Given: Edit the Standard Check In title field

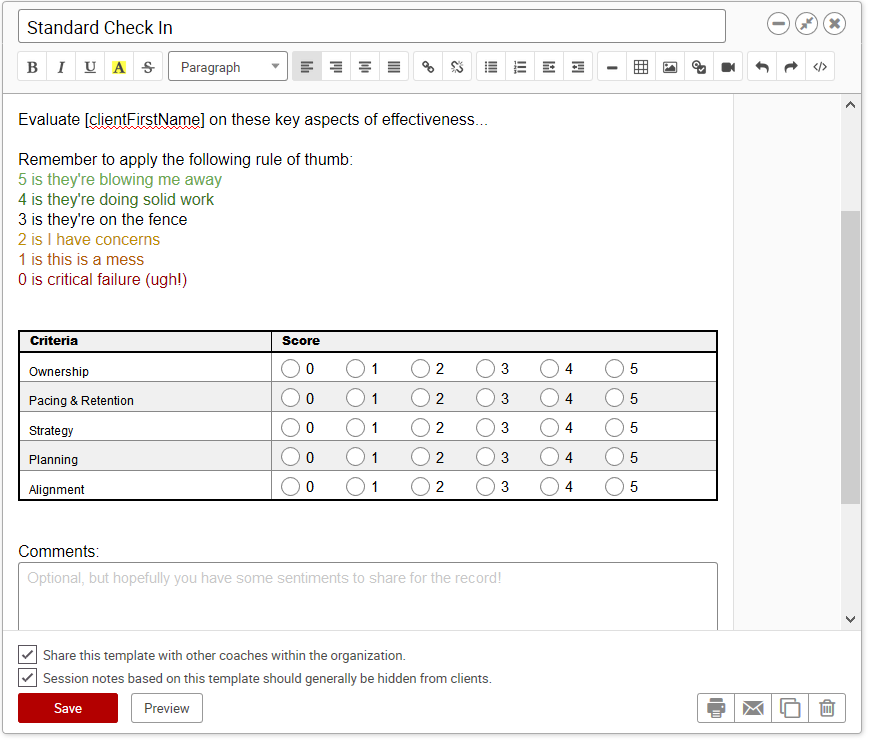Looking at the screenshot, I should [x=372, y=26].
